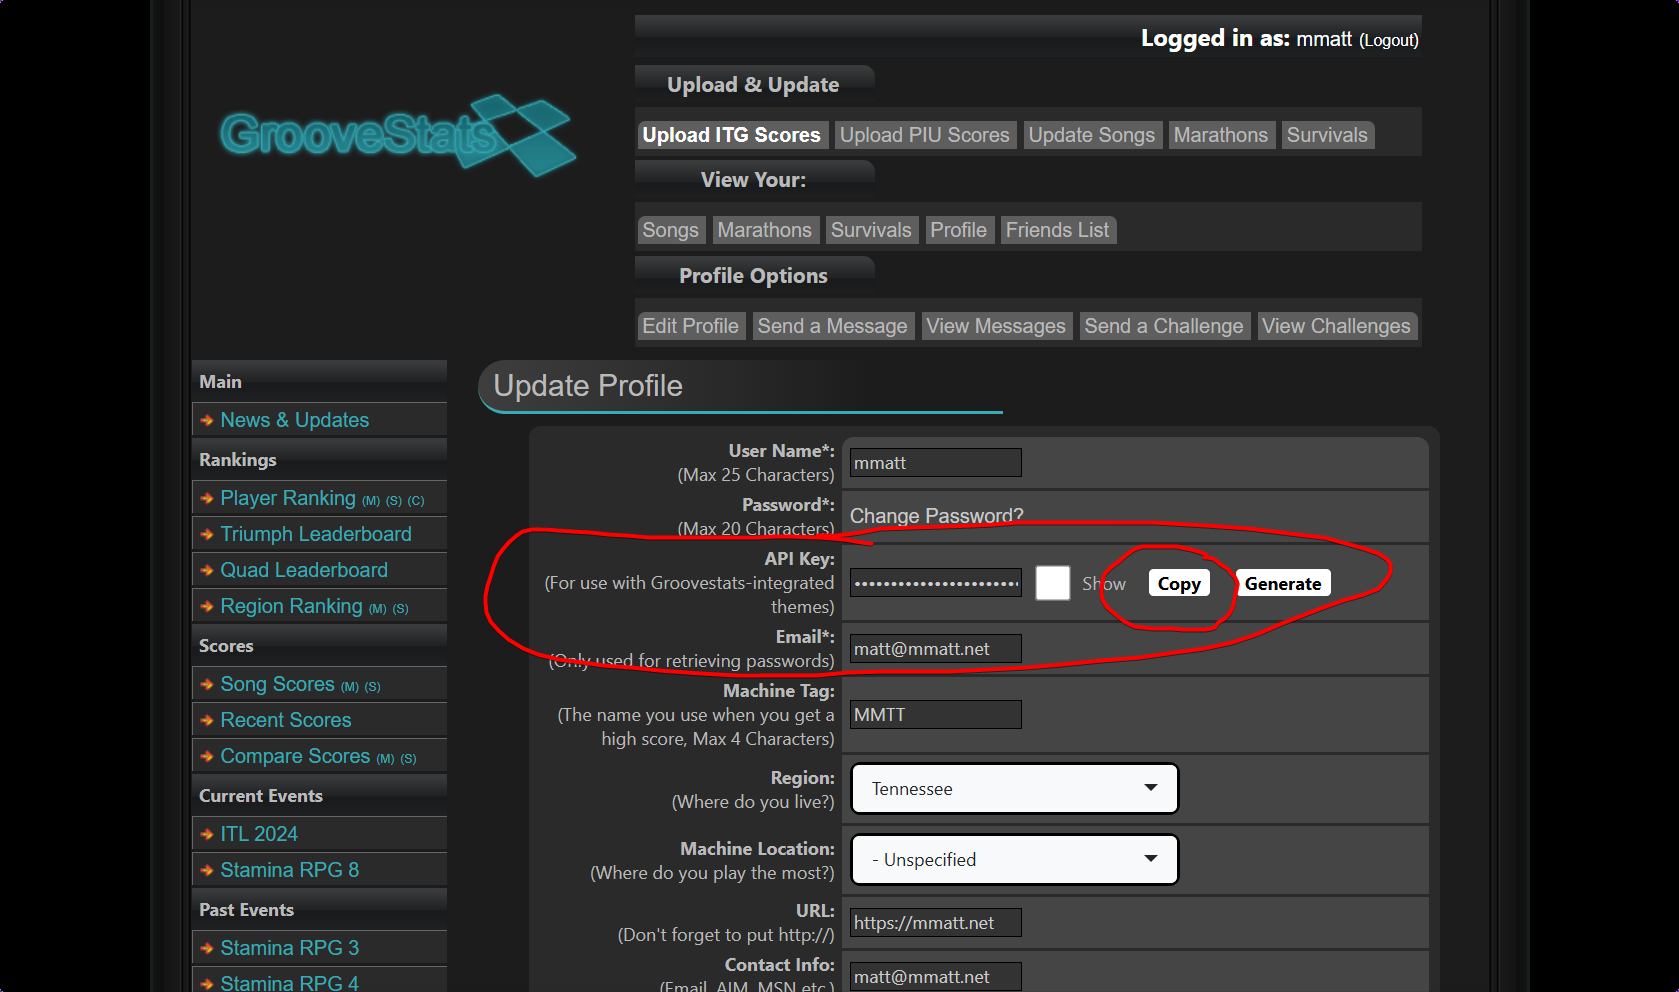Click the Logout link
This screenshot has height=992, width=1679.
click(x=1388, y=40)
